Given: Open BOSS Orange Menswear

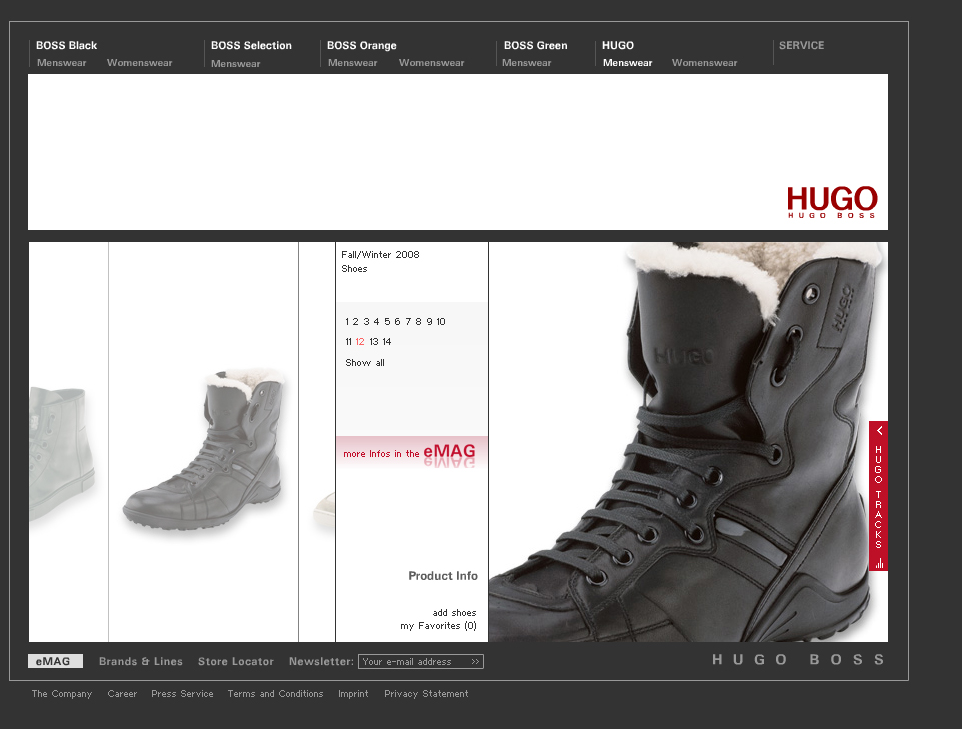Looking at the screenshot, I should point(352,63).
